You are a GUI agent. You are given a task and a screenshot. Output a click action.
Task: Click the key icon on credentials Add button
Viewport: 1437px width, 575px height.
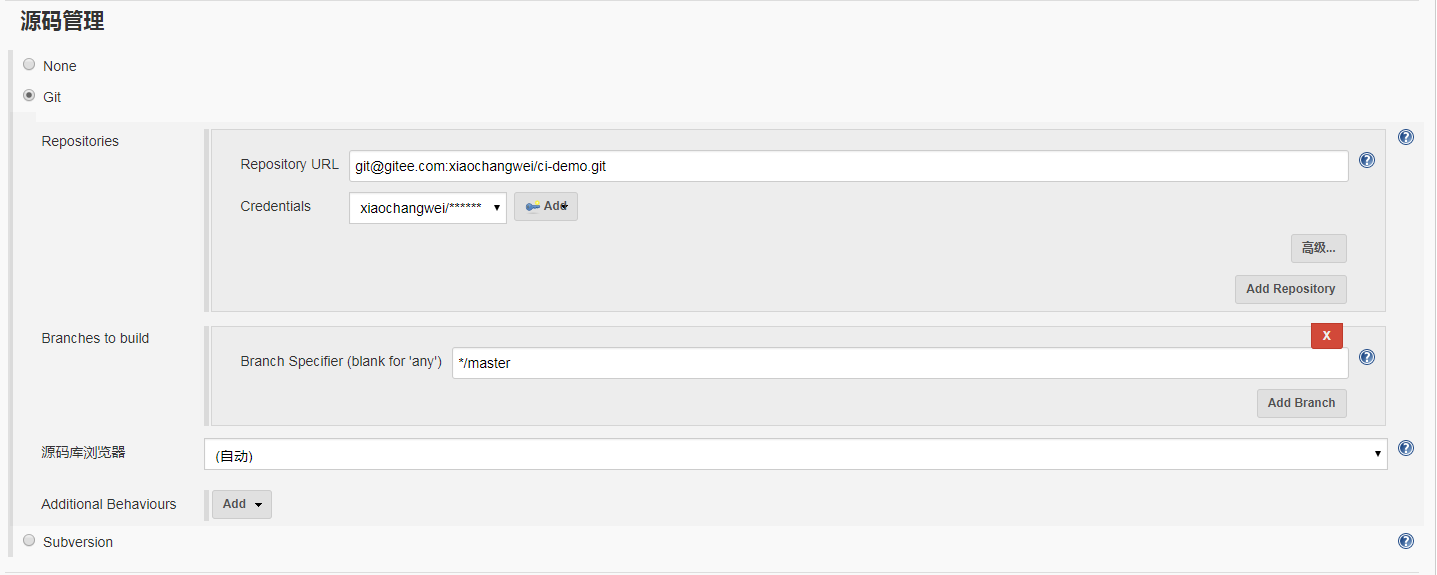(532, 206)
